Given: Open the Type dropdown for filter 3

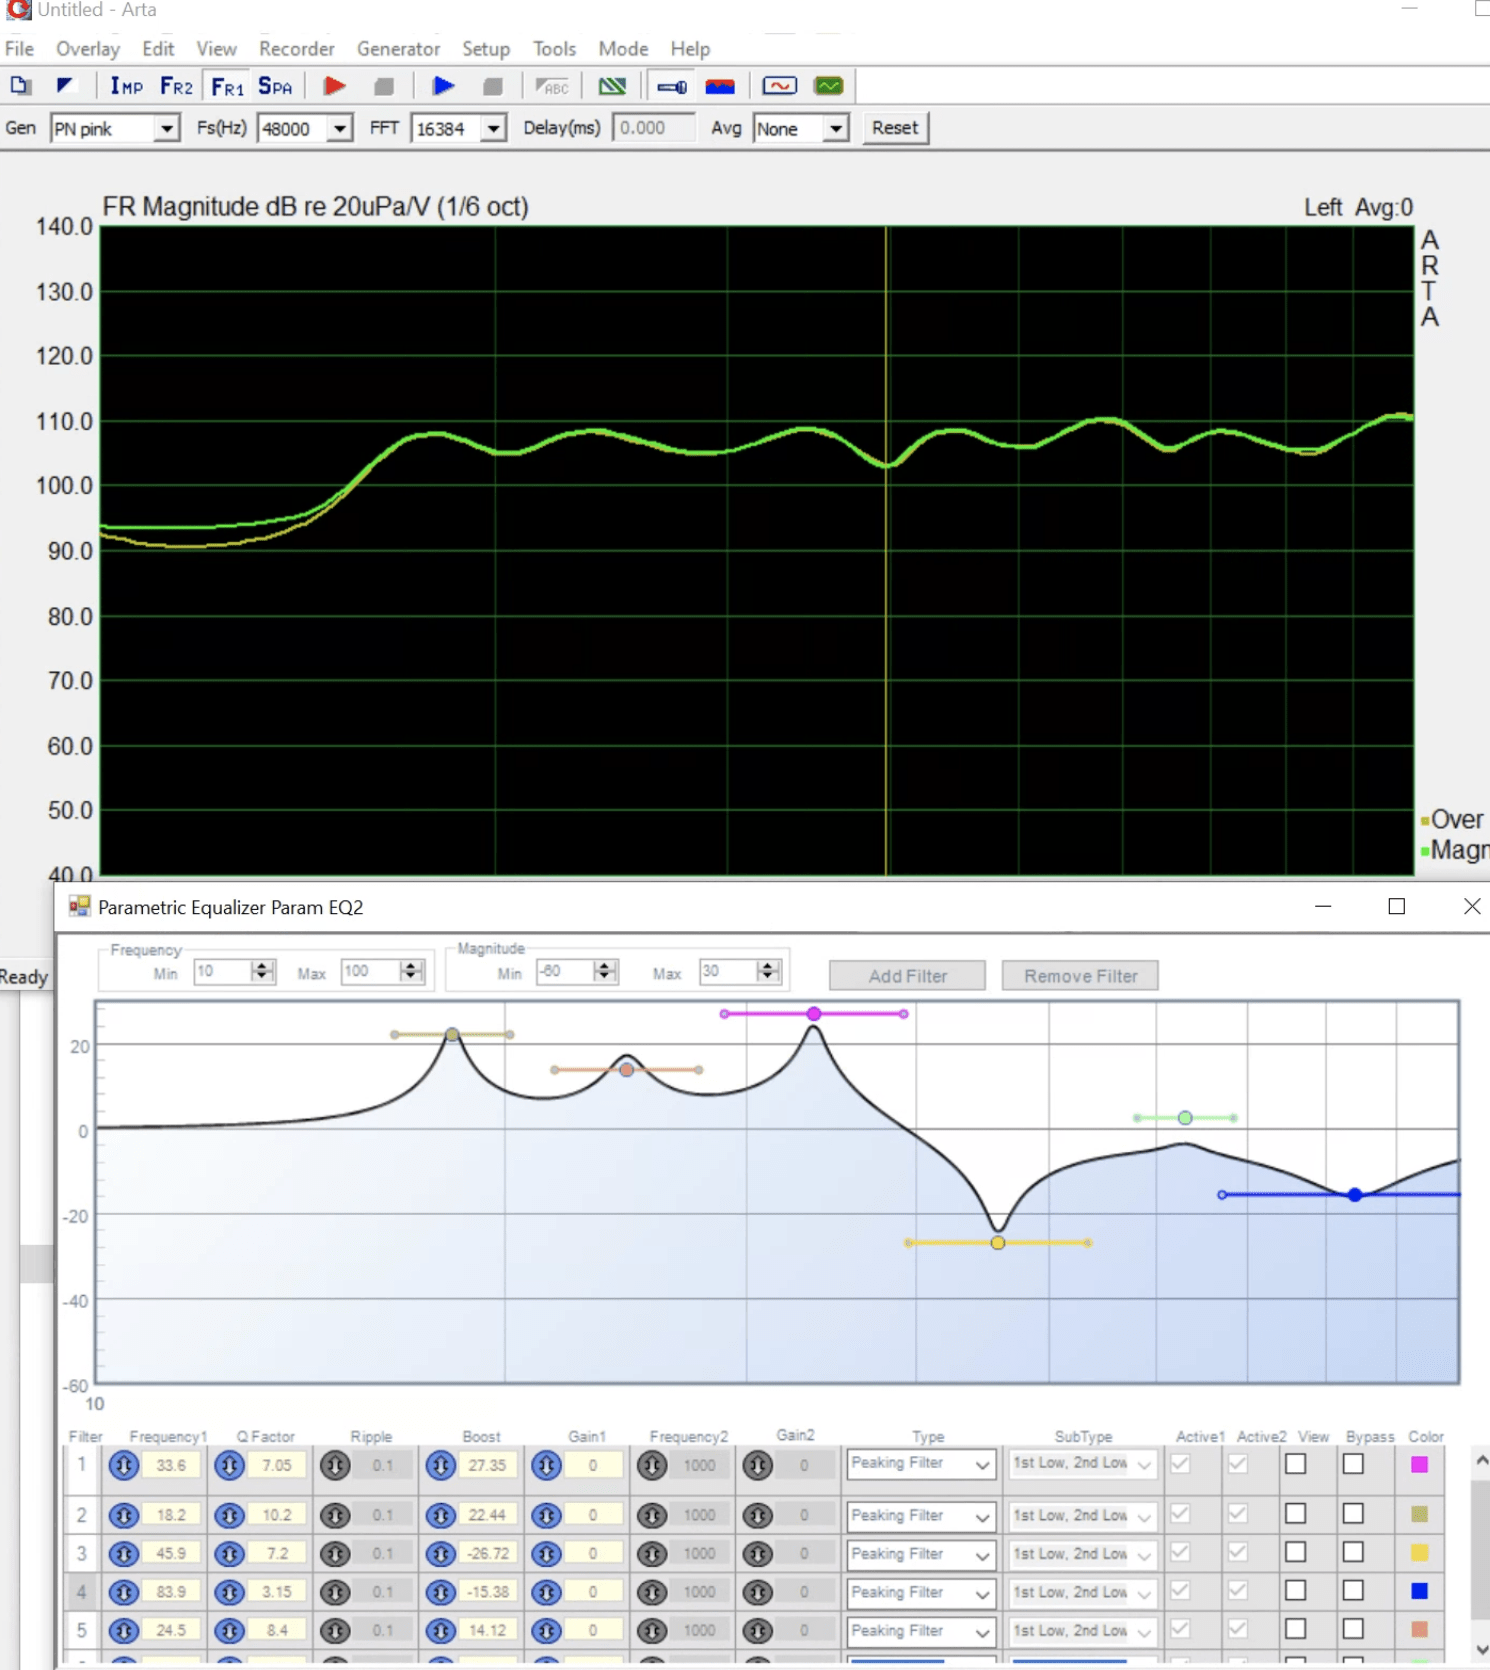Looking at the screenshot, I should (921, 1554).
